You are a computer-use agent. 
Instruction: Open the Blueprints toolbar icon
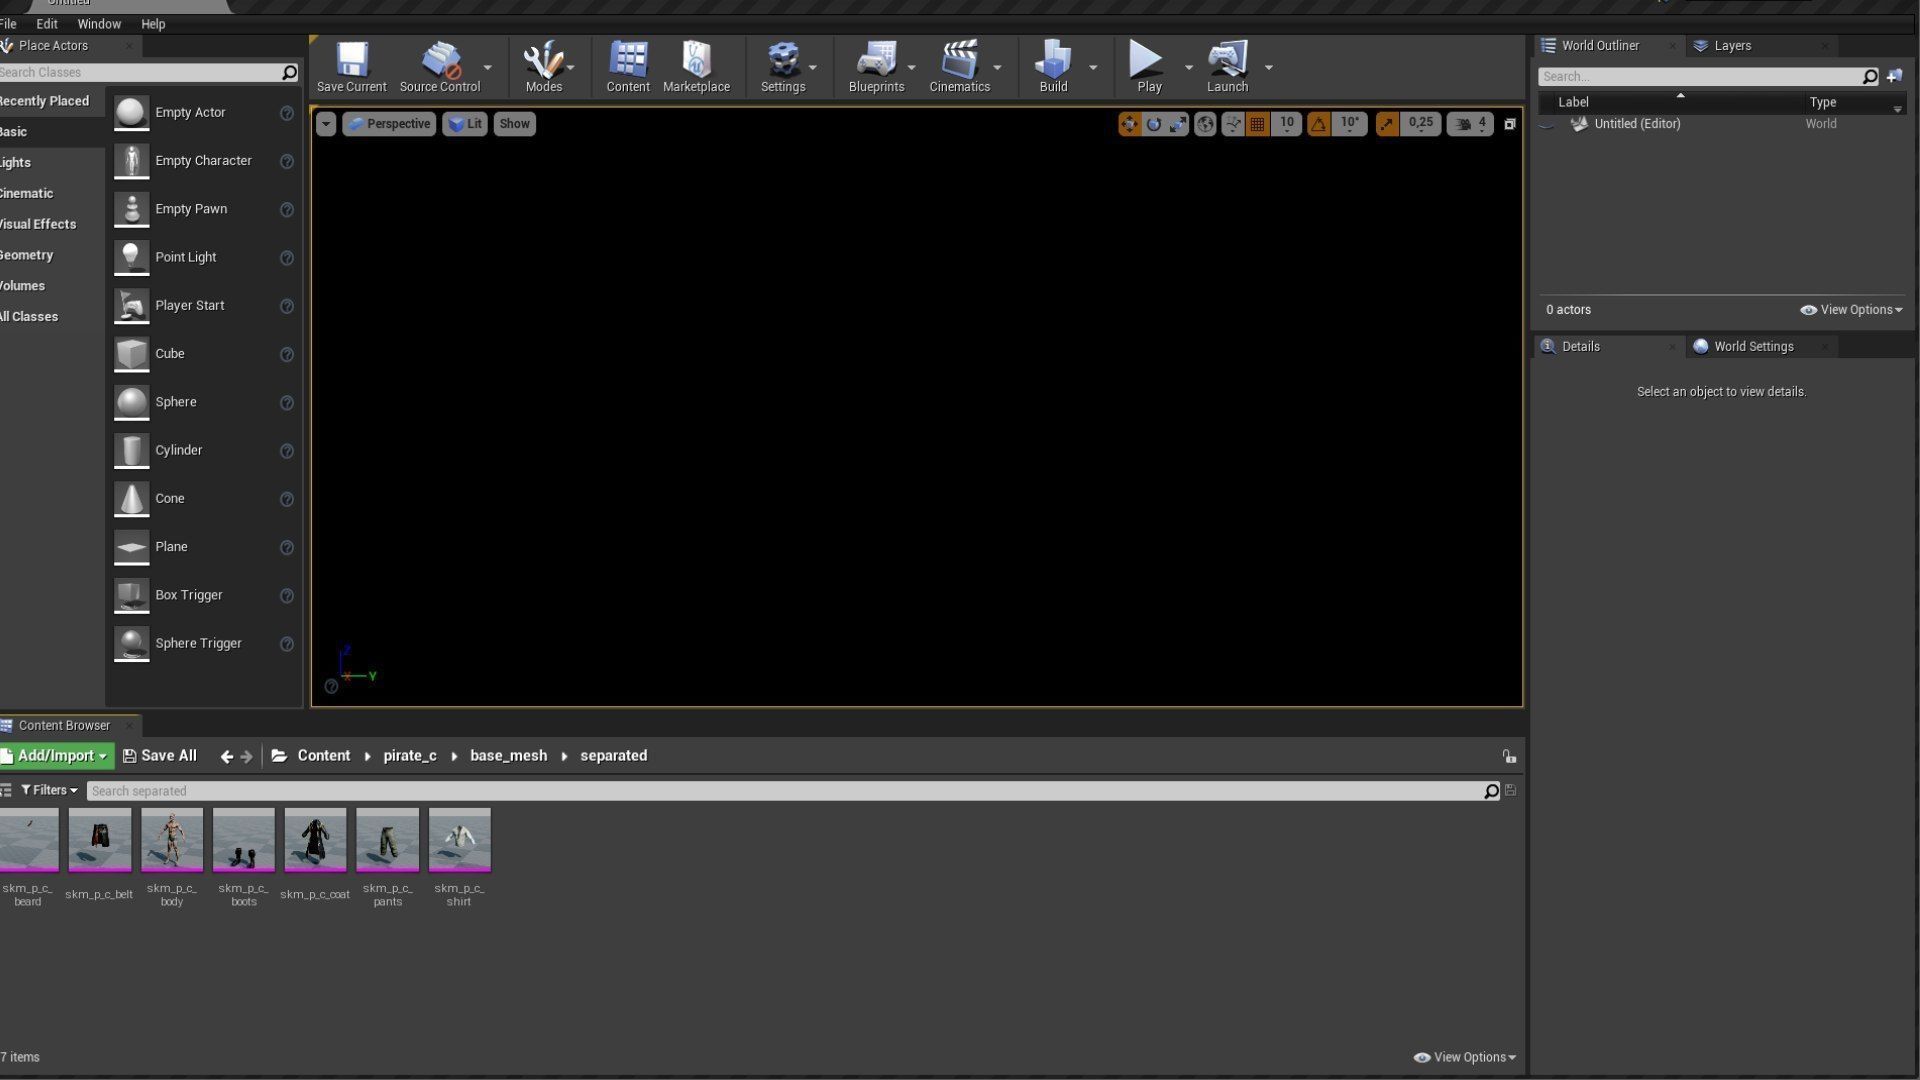tap(876, 67)
